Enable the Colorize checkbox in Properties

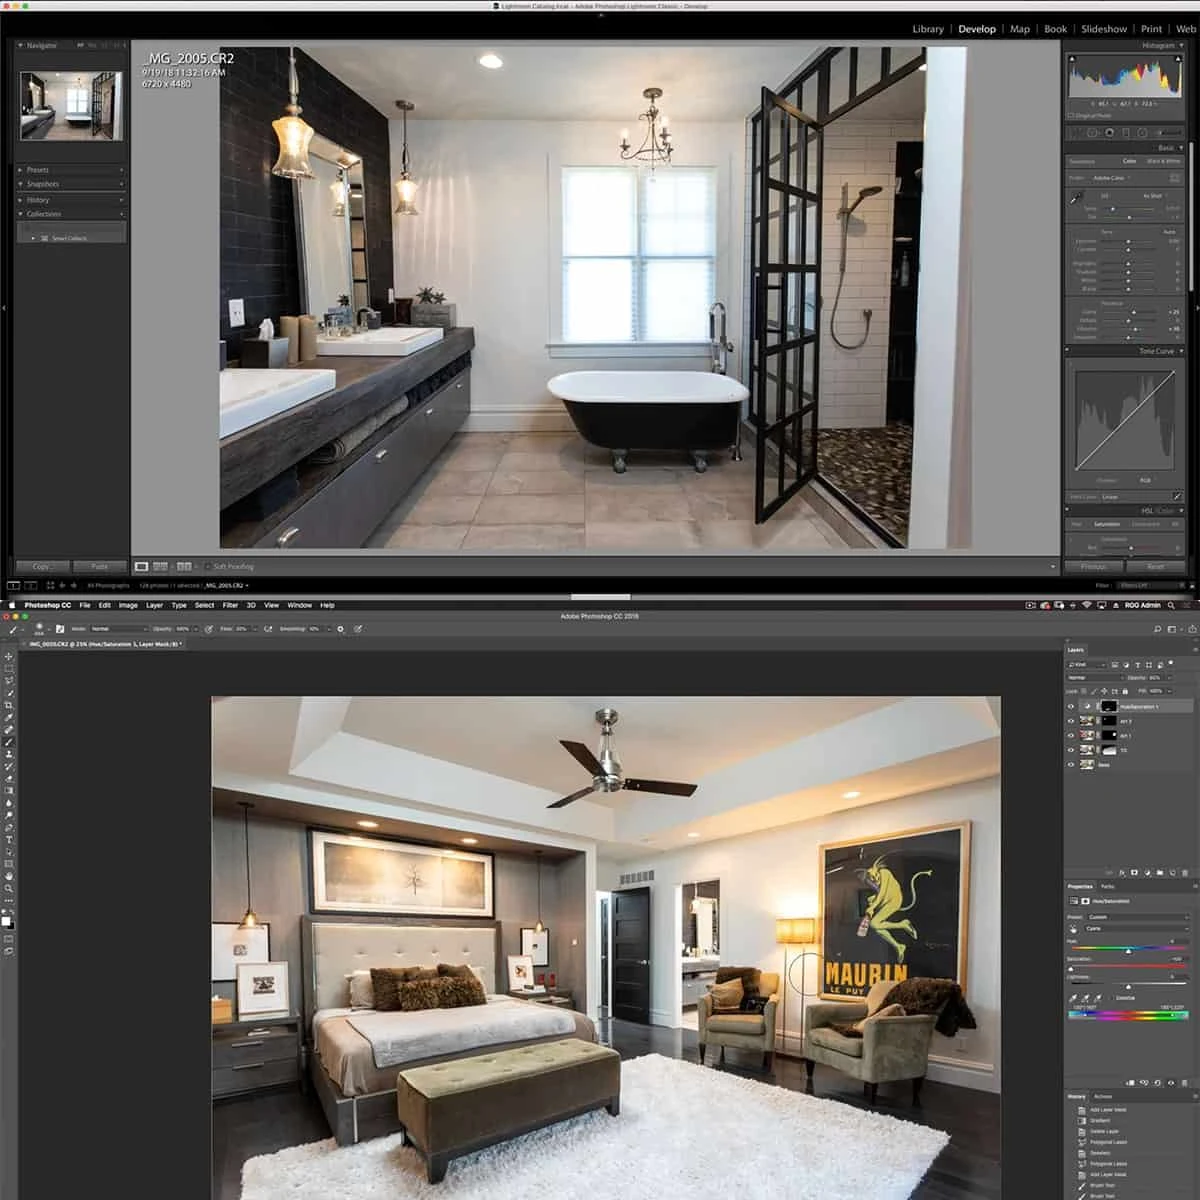(x=1112, y=998)
